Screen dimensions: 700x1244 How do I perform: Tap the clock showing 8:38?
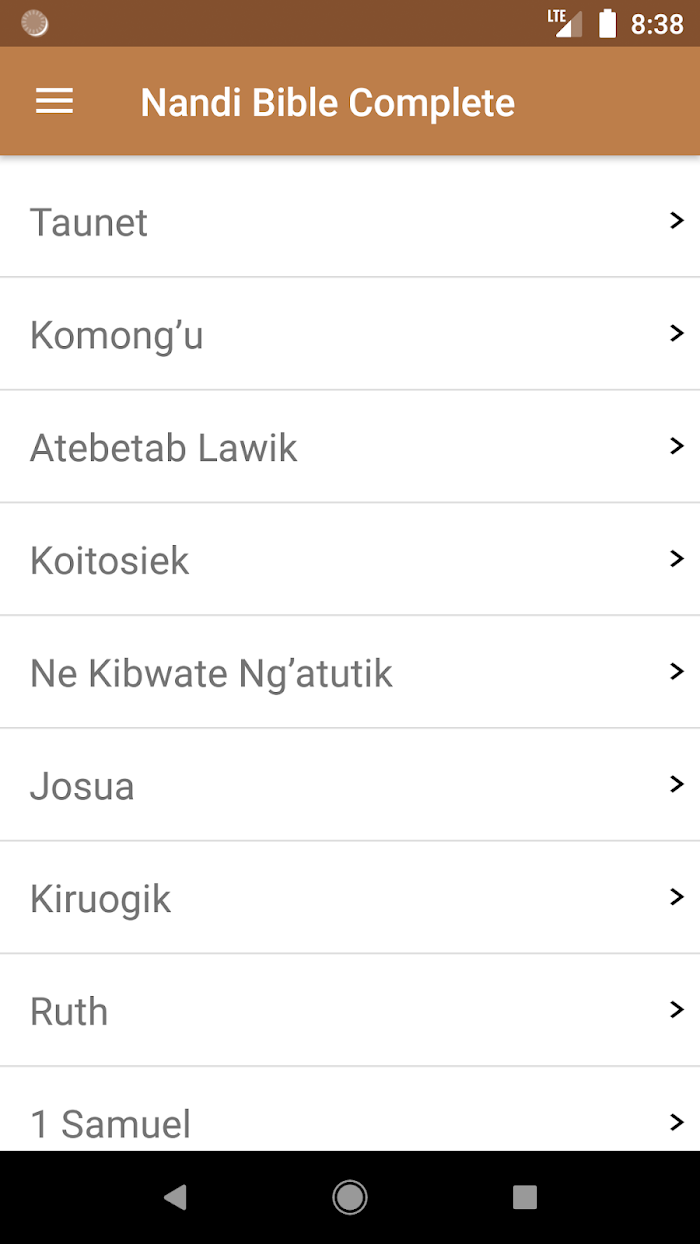point(657,24)
